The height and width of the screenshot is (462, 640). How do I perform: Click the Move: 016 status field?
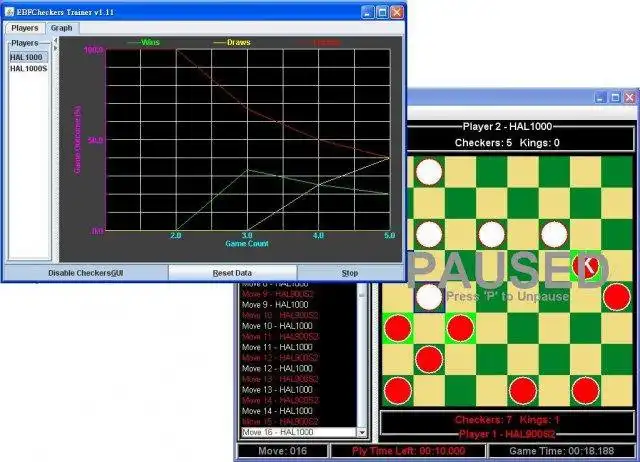click(x=282, y=451)
